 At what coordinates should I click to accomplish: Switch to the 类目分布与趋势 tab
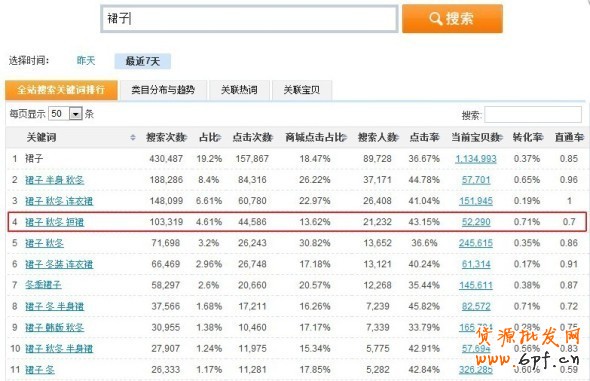(163, 90)
